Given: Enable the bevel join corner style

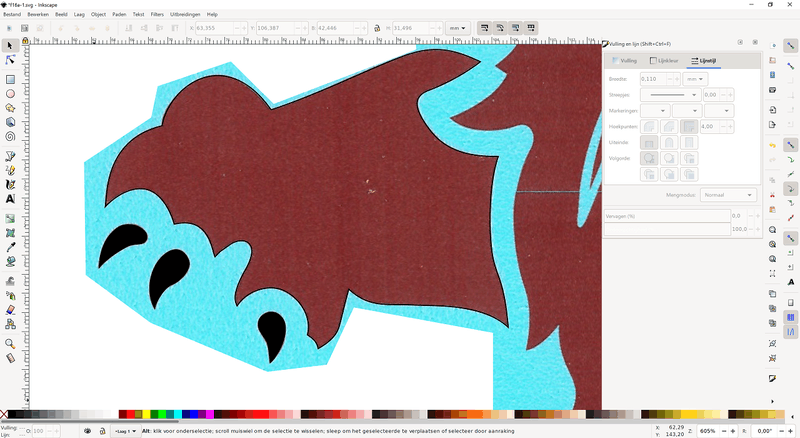Looking at the screenshot, I should [x=669, y=127].
